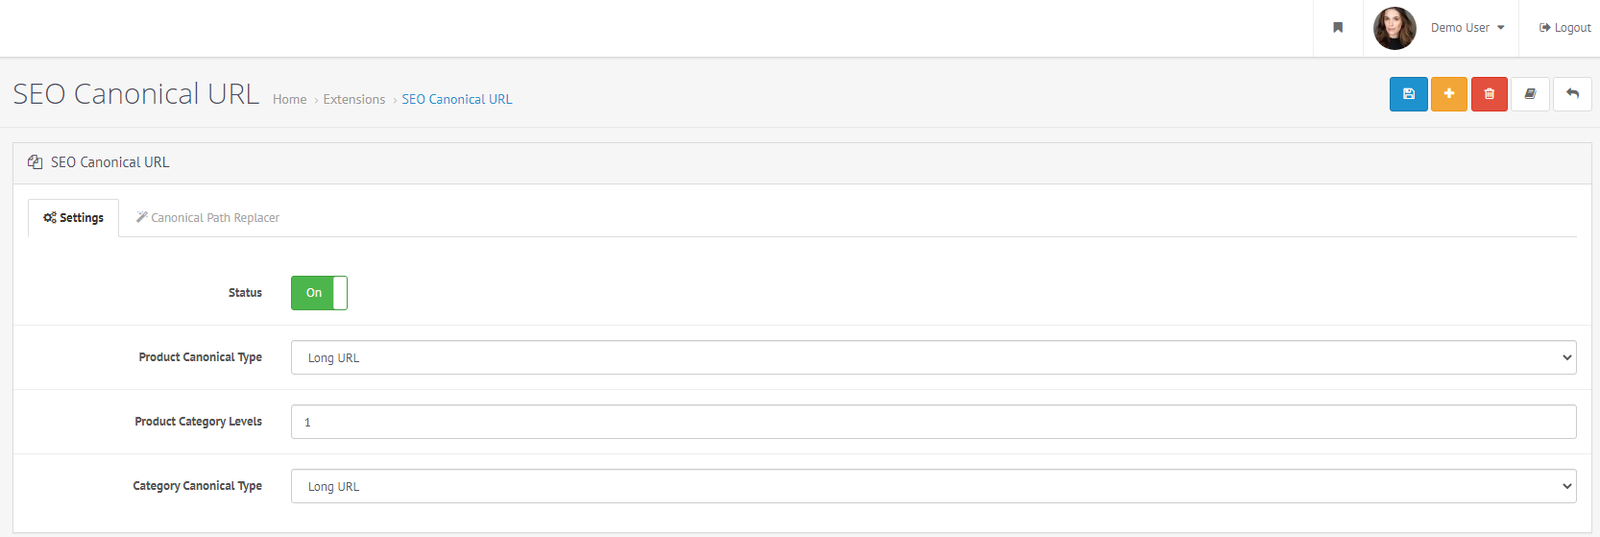Open the documentation book icon
This screenshot has height=537, width=1600.
[x=1530, y=94]
